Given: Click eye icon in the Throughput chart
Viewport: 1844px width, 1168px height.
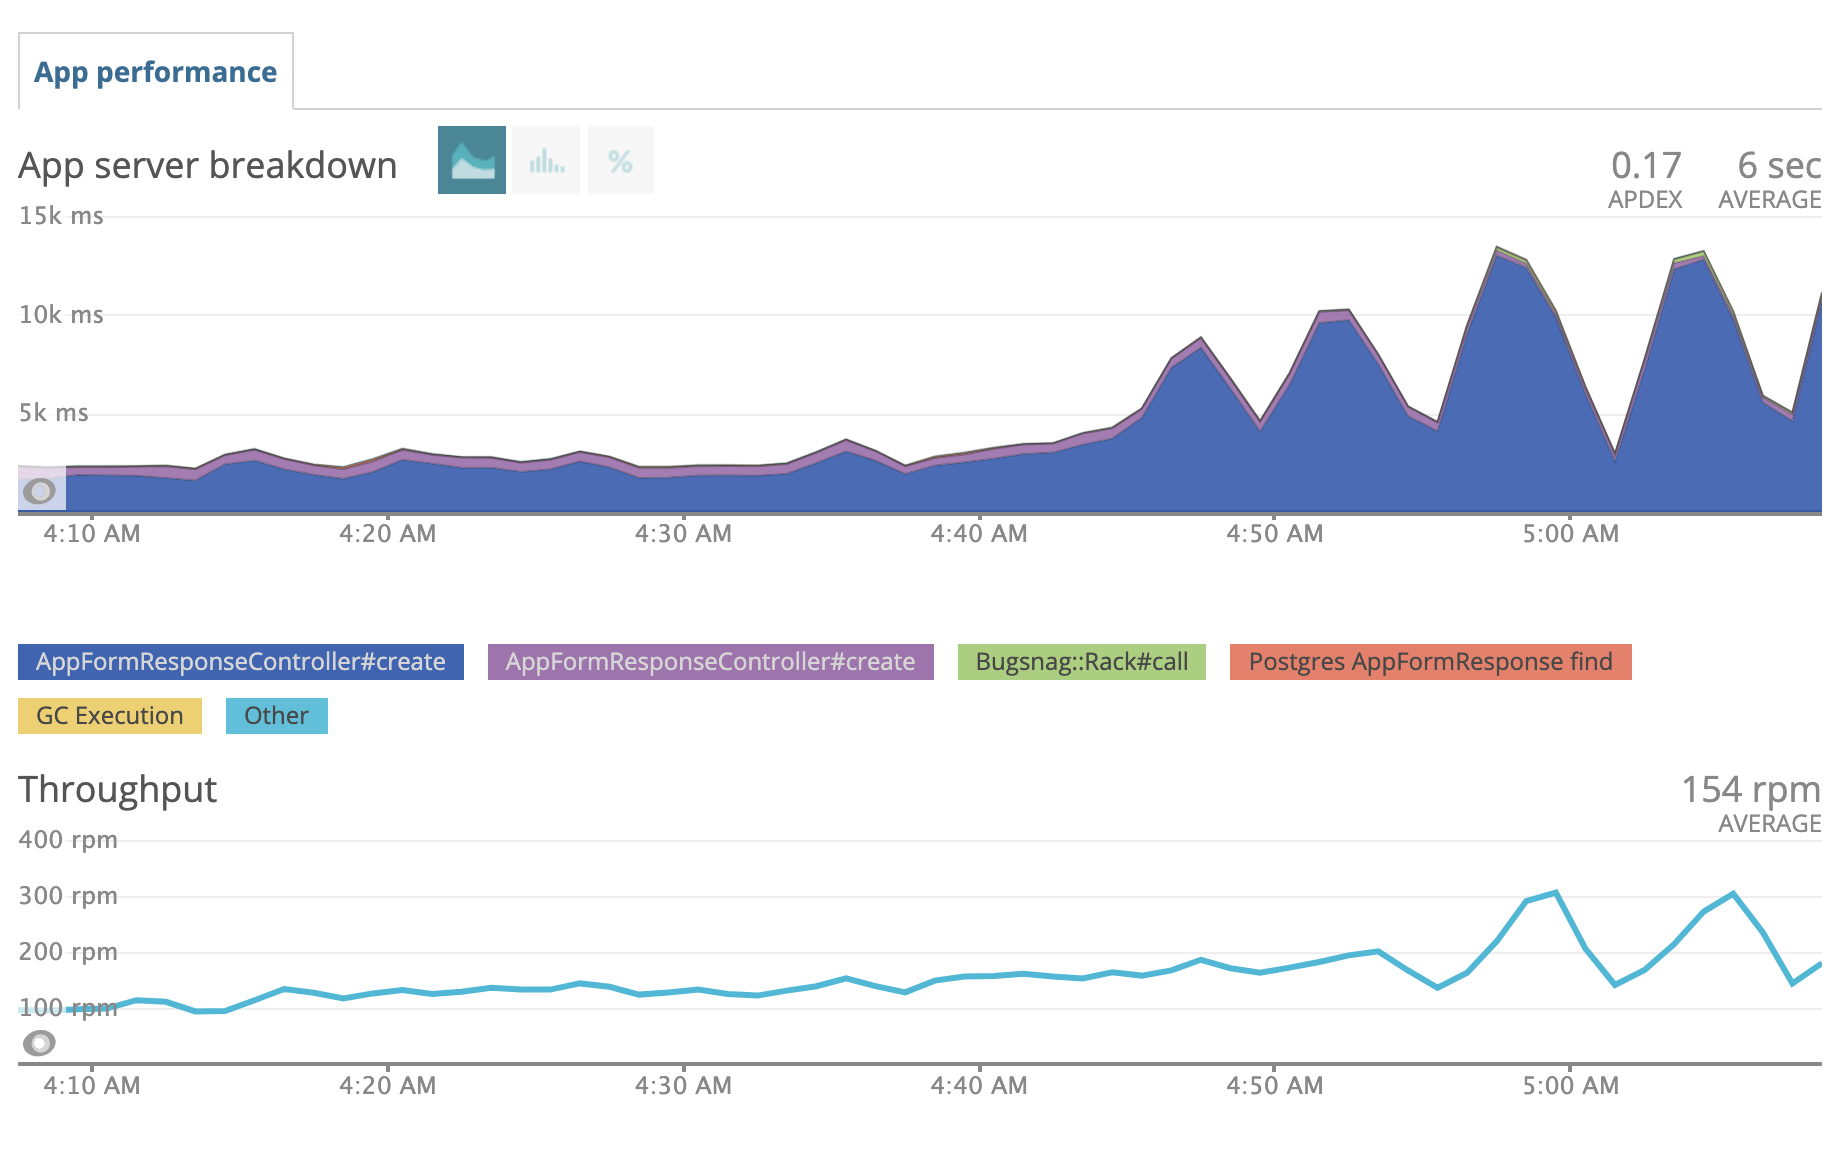Looking at the screenshot, I should coord(39,1043).
